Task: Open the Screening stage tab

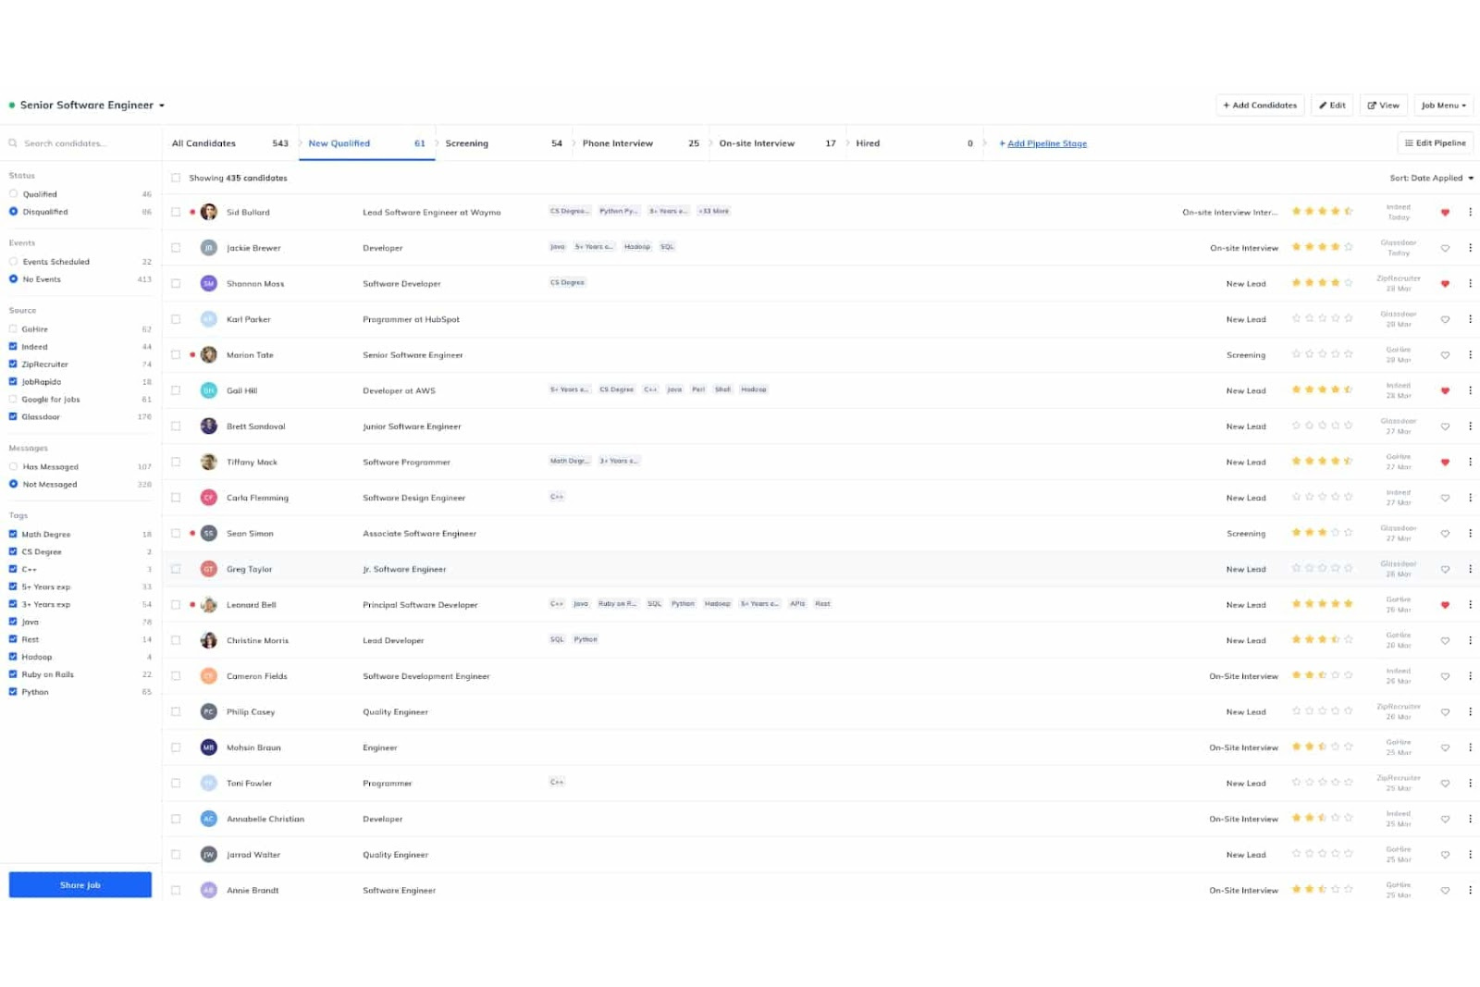Action: (504, 143)
